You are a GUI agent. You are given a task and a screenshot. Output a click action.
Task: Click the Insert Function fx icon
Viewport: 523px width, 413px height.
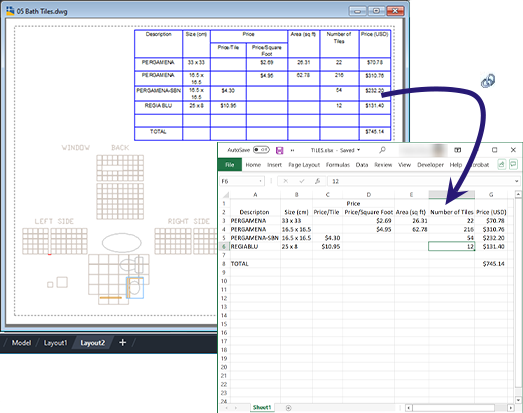(x=318, y=181)
